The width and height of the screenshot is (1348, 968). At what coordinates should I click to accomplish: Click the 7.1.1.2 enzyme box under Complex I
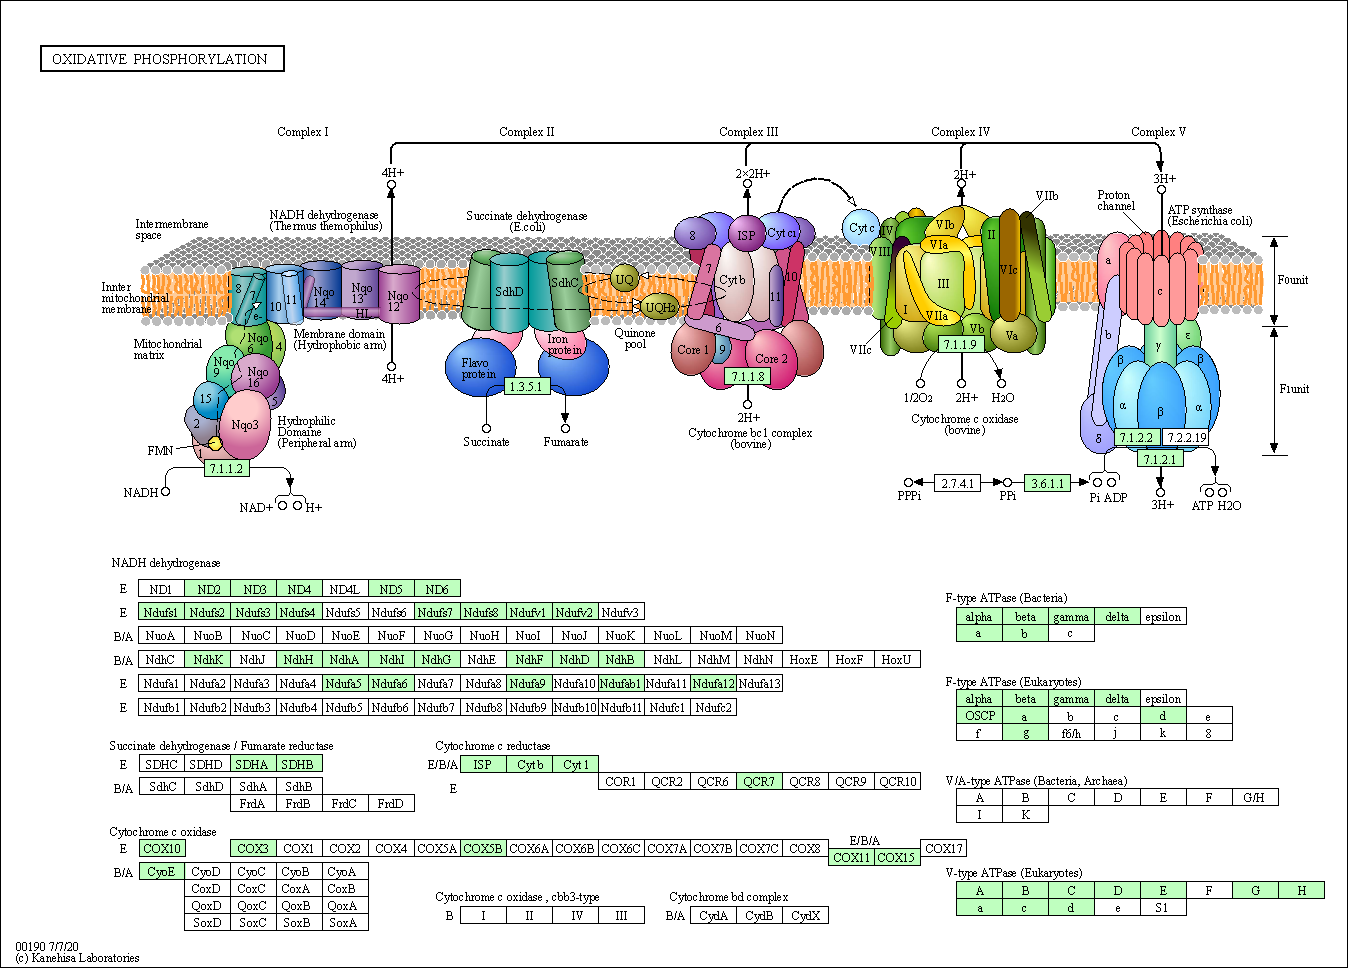(x=226, y=468)
